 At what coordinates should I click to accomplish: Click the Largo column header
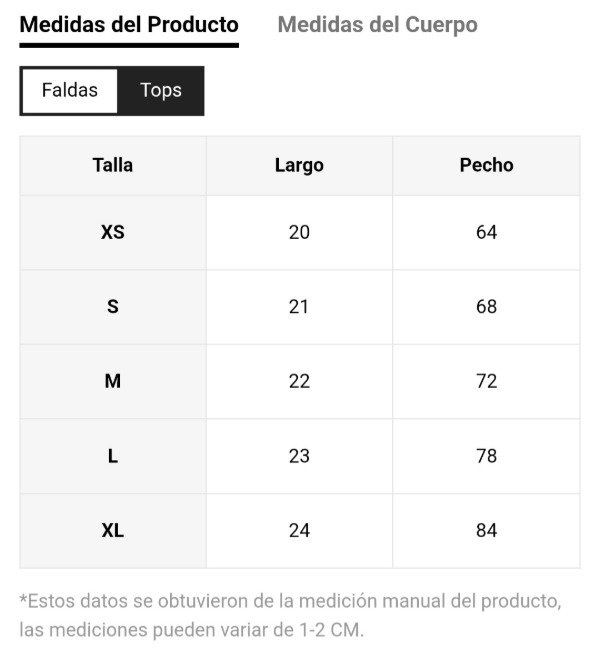click(x=299, y=166)
